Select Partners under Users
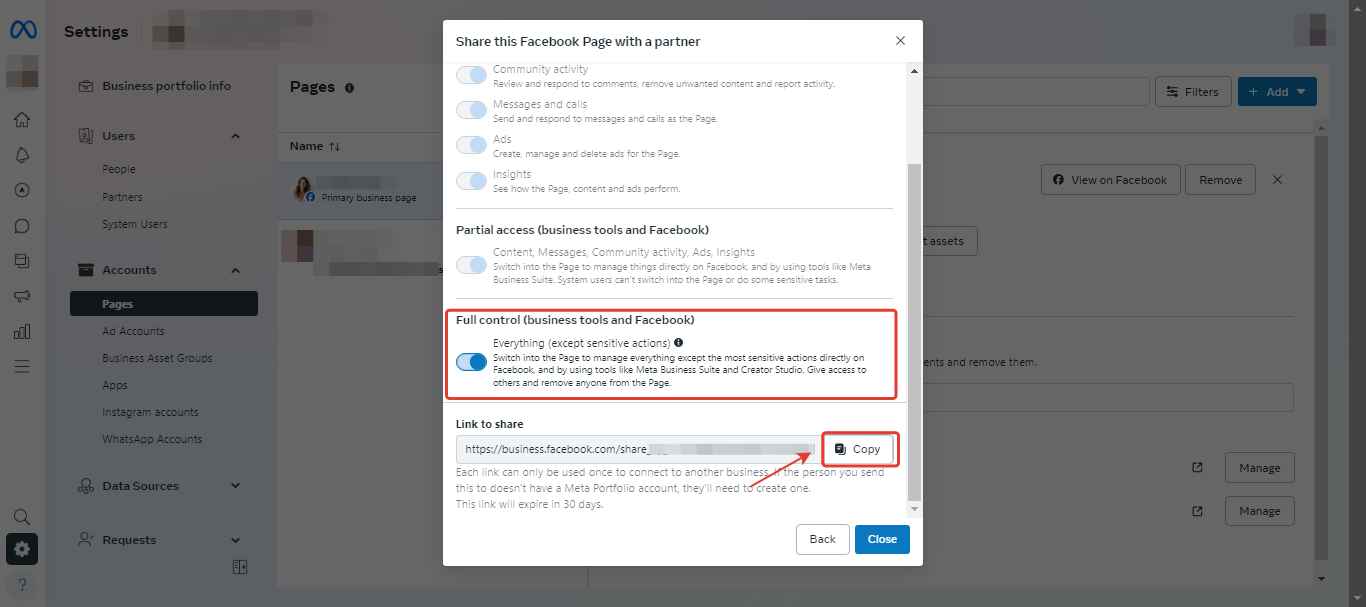 point(122,197)
